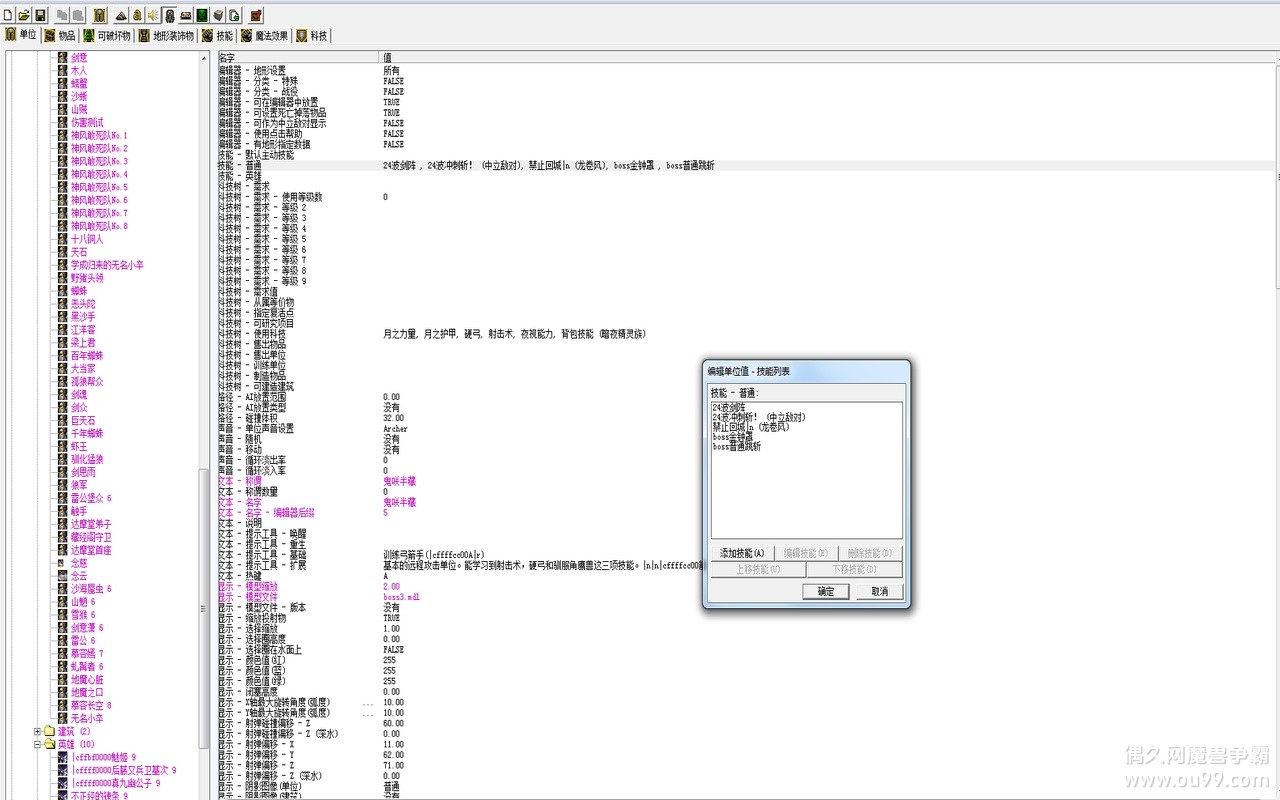
Task: Click the grayed 上移技能(U) button
Action: coord(758,570)
